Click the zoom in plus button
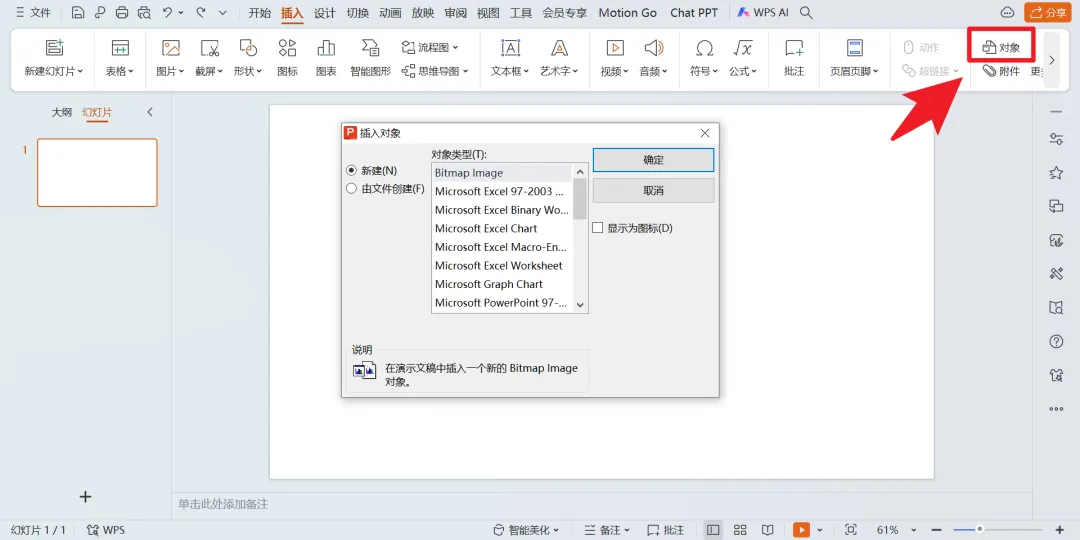Viewport: 1080px width, 540px height. (1059, 530)
